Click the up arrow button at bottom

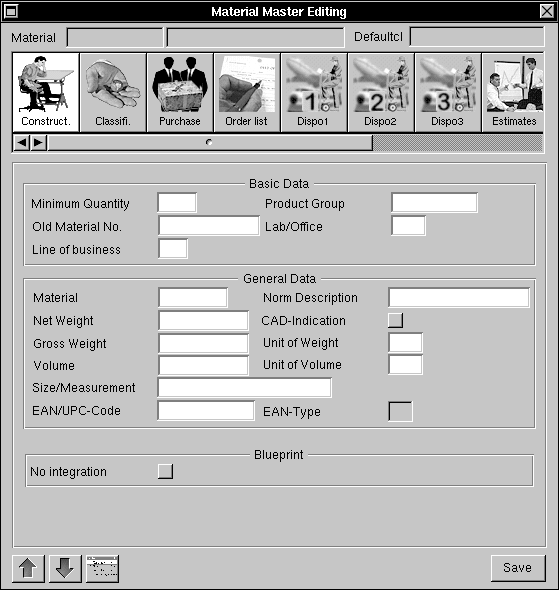[x=28, y=568]
